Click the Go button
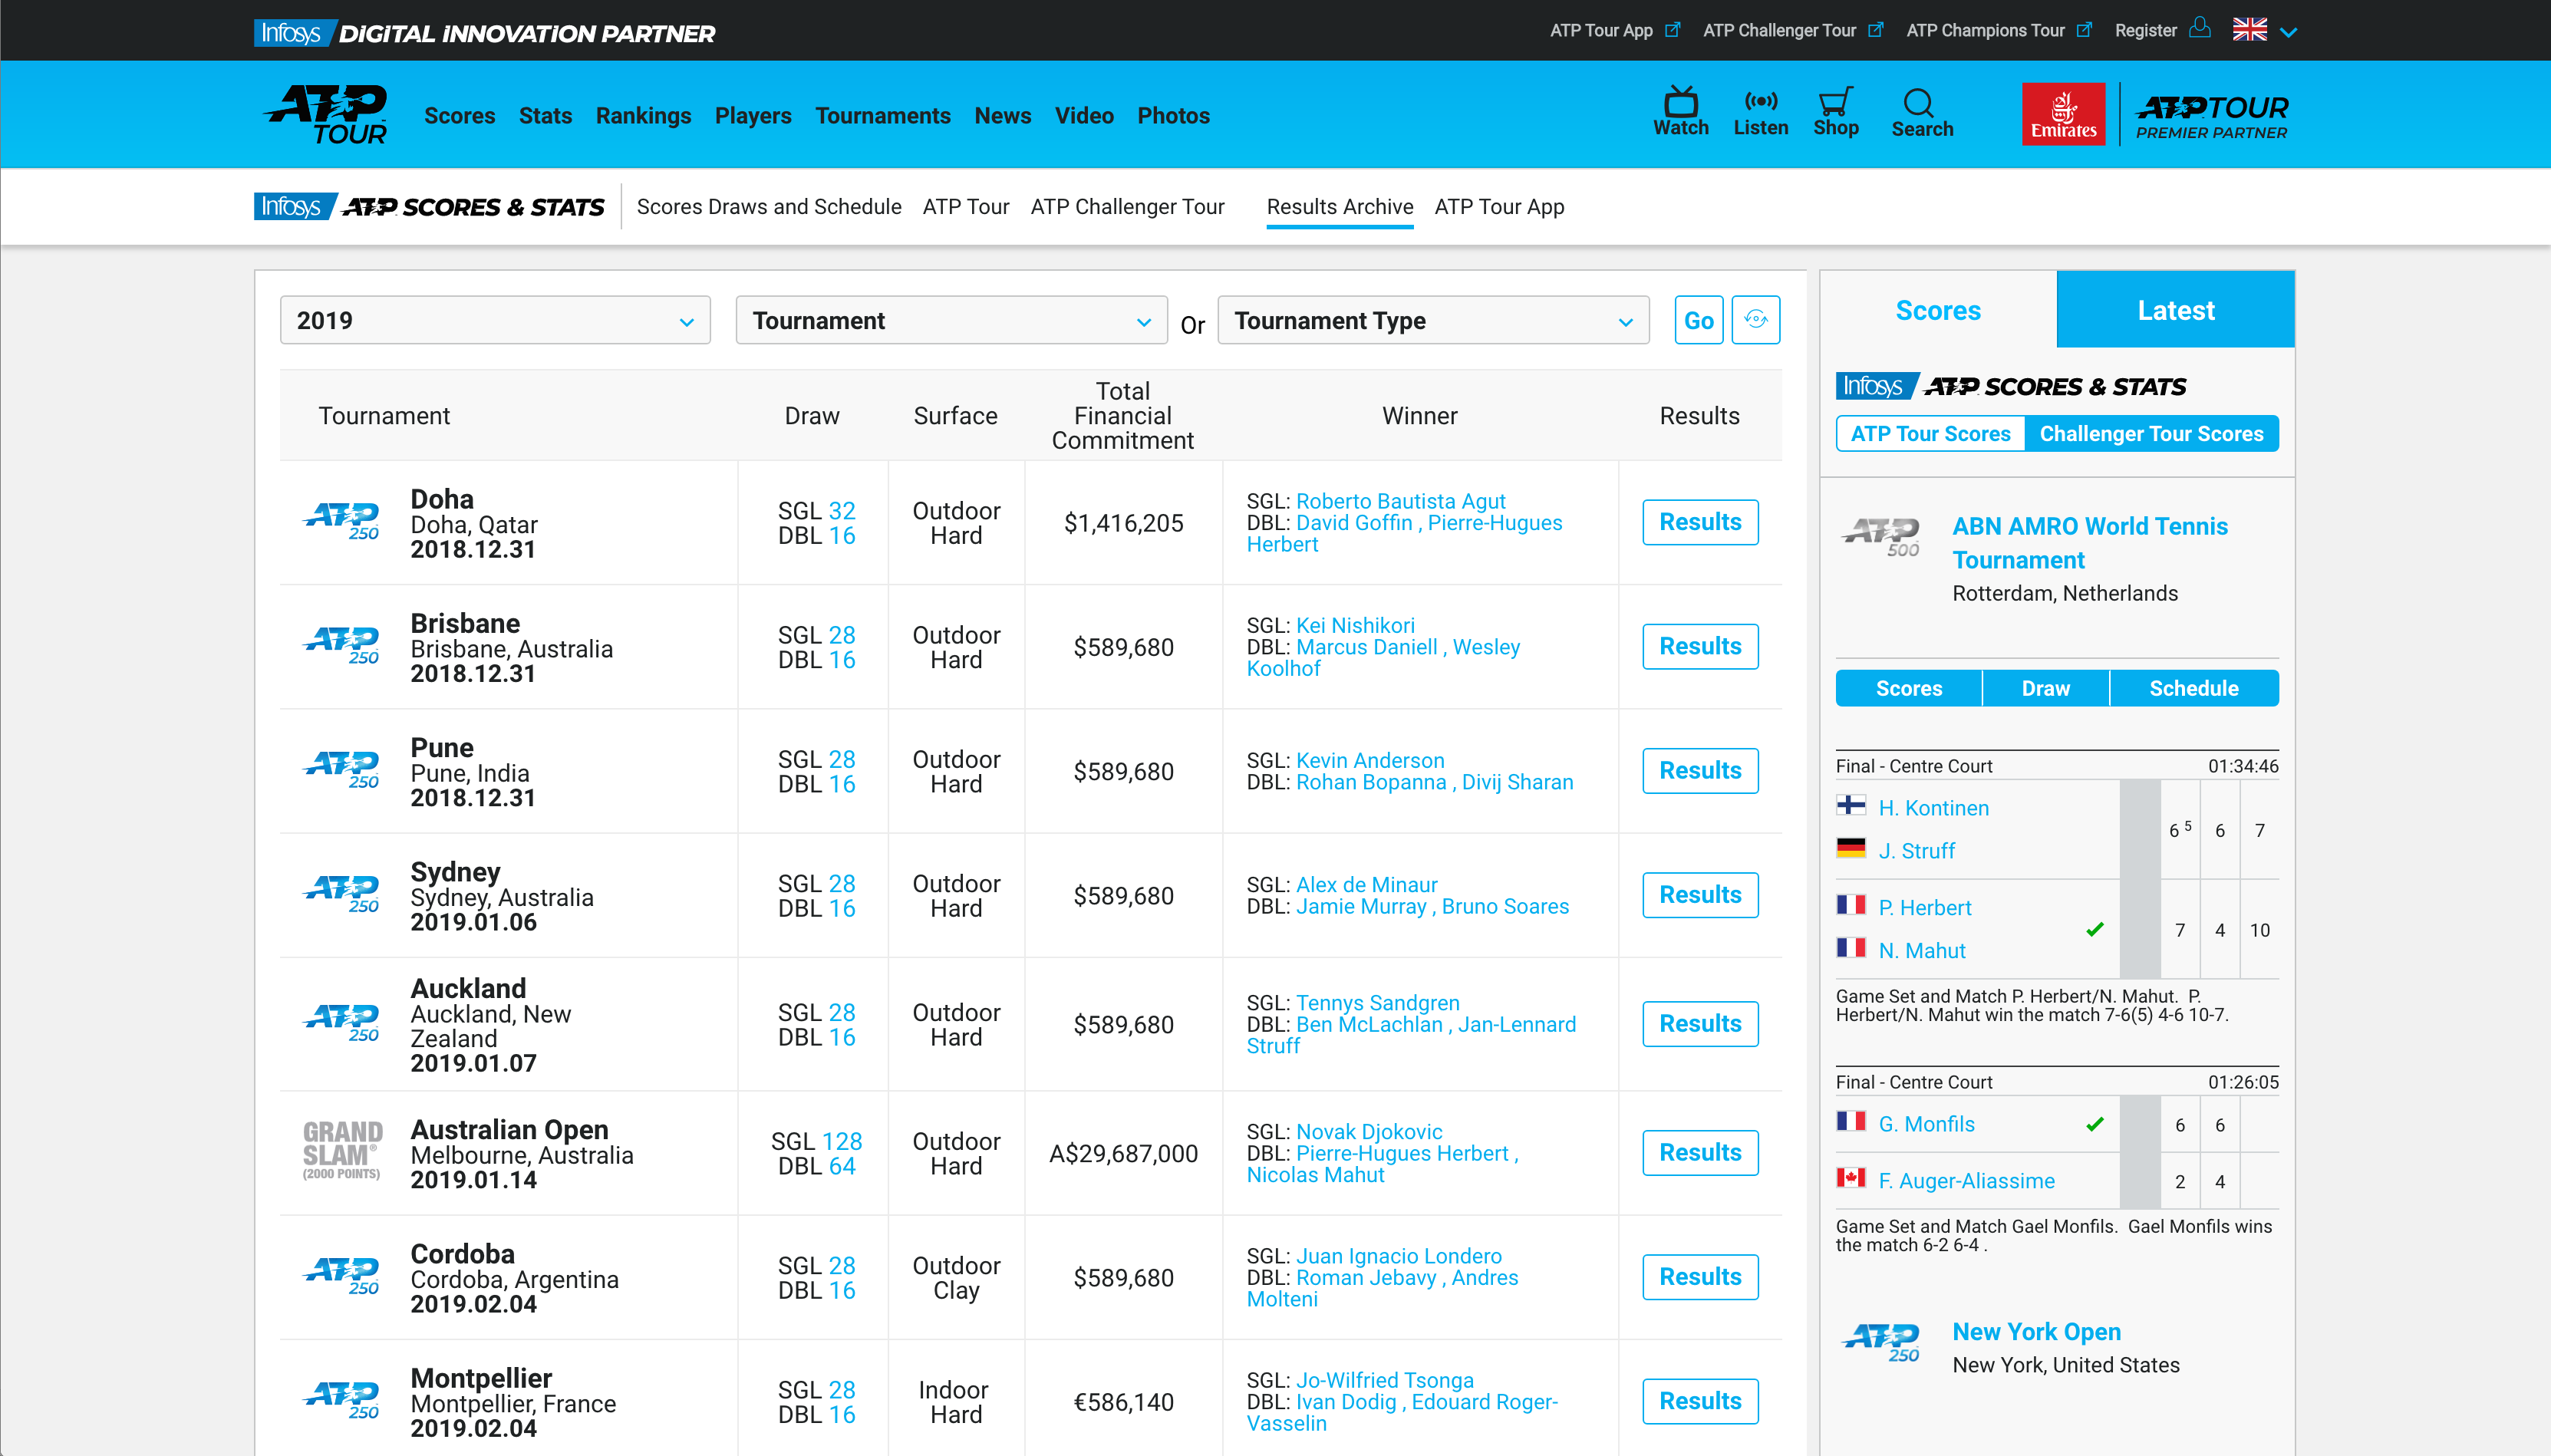Screen dimensions: 2551x1456 click(1698, 320)
